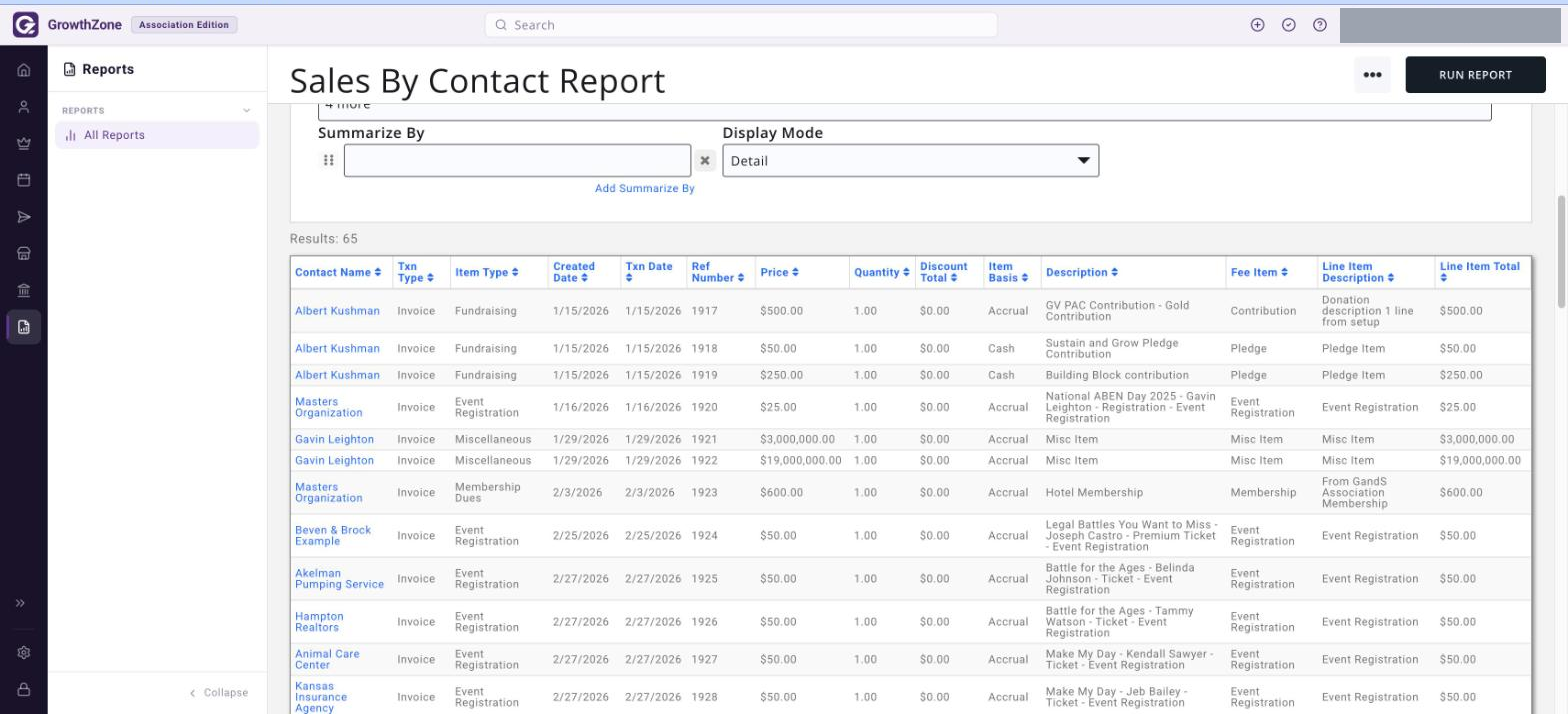Sort by Contact Name column
1568x714 pixels.
pos(338,272)
